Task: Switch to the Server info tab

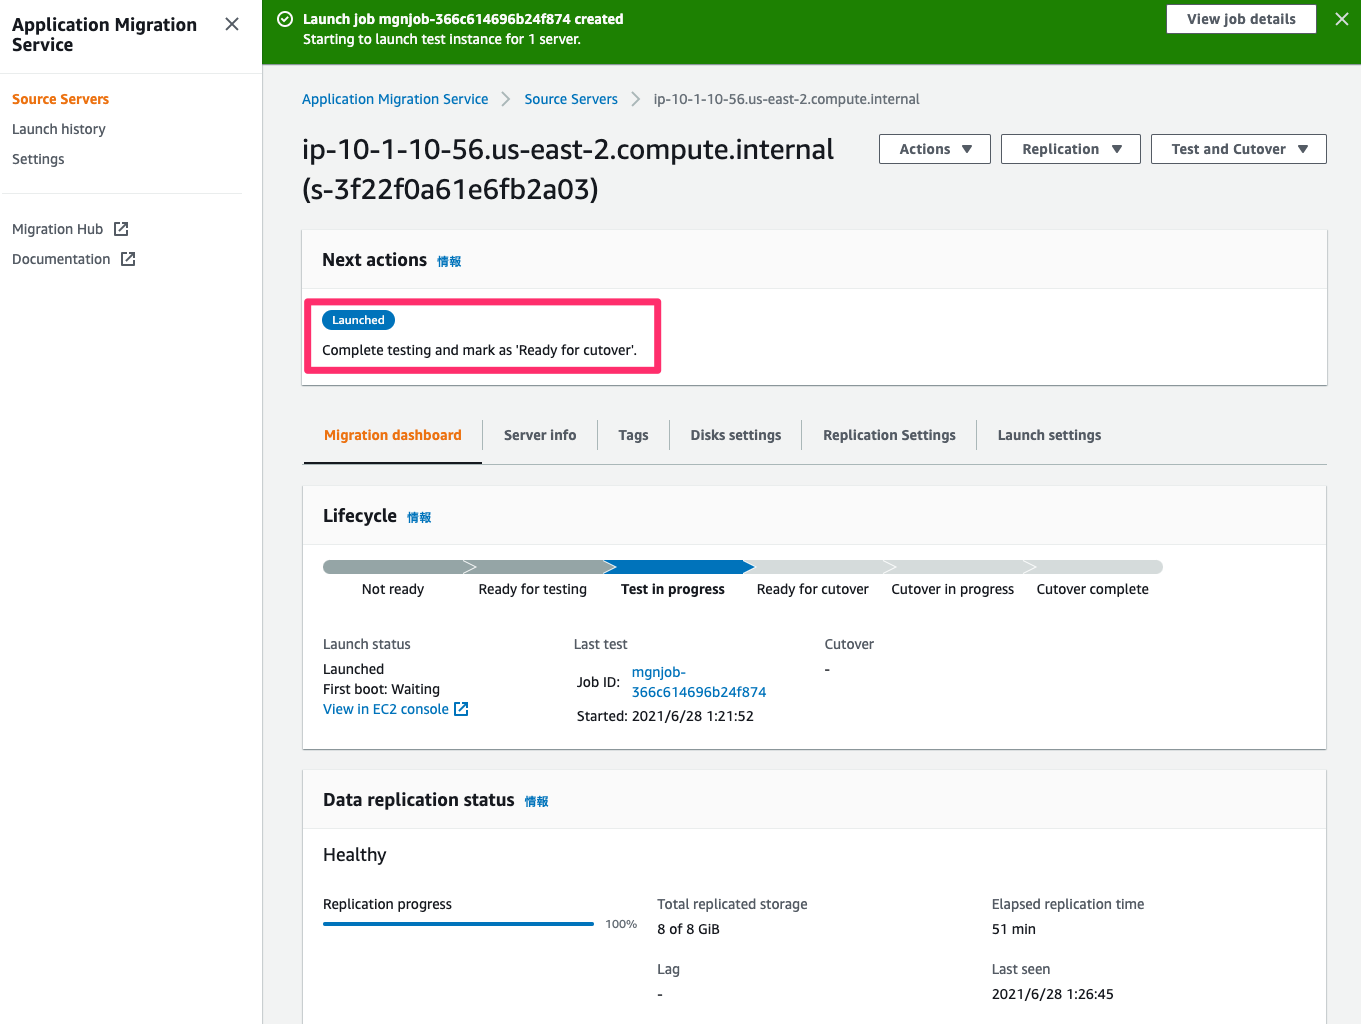Action: 540,435
